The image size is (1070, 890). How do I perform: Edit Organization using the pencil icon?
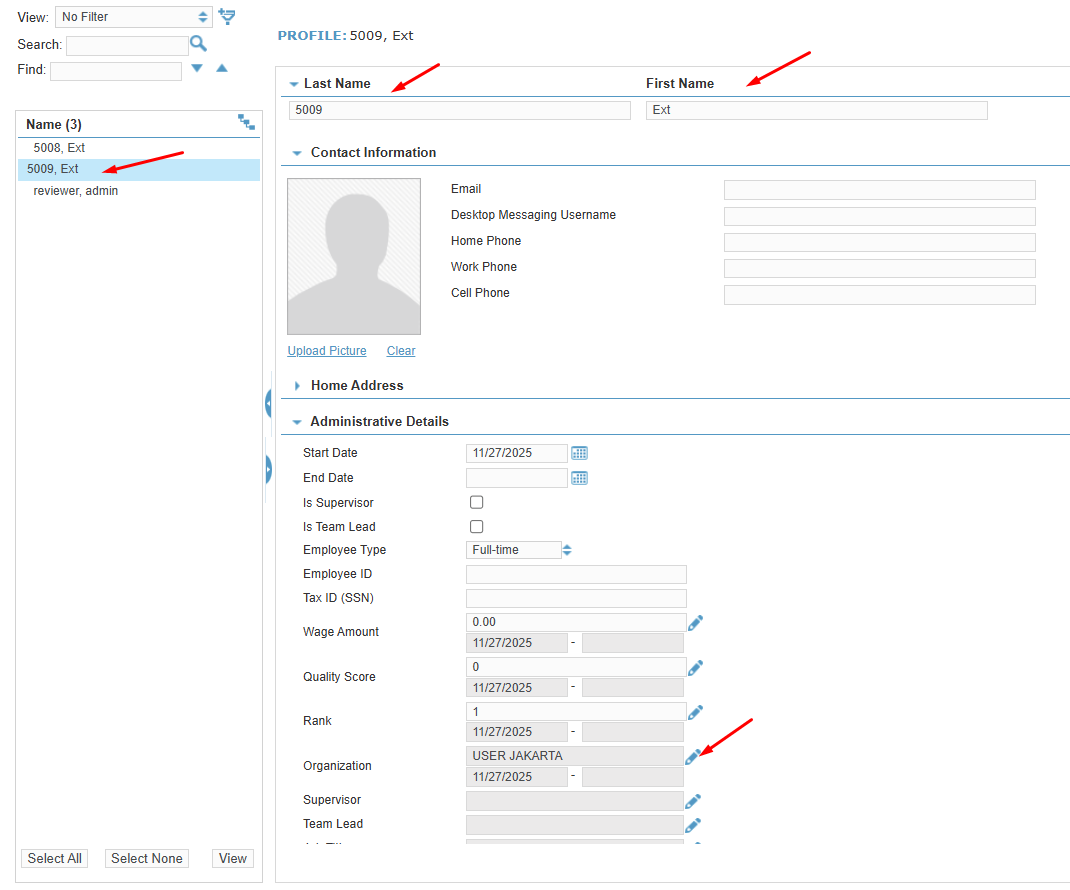point(693,757)
